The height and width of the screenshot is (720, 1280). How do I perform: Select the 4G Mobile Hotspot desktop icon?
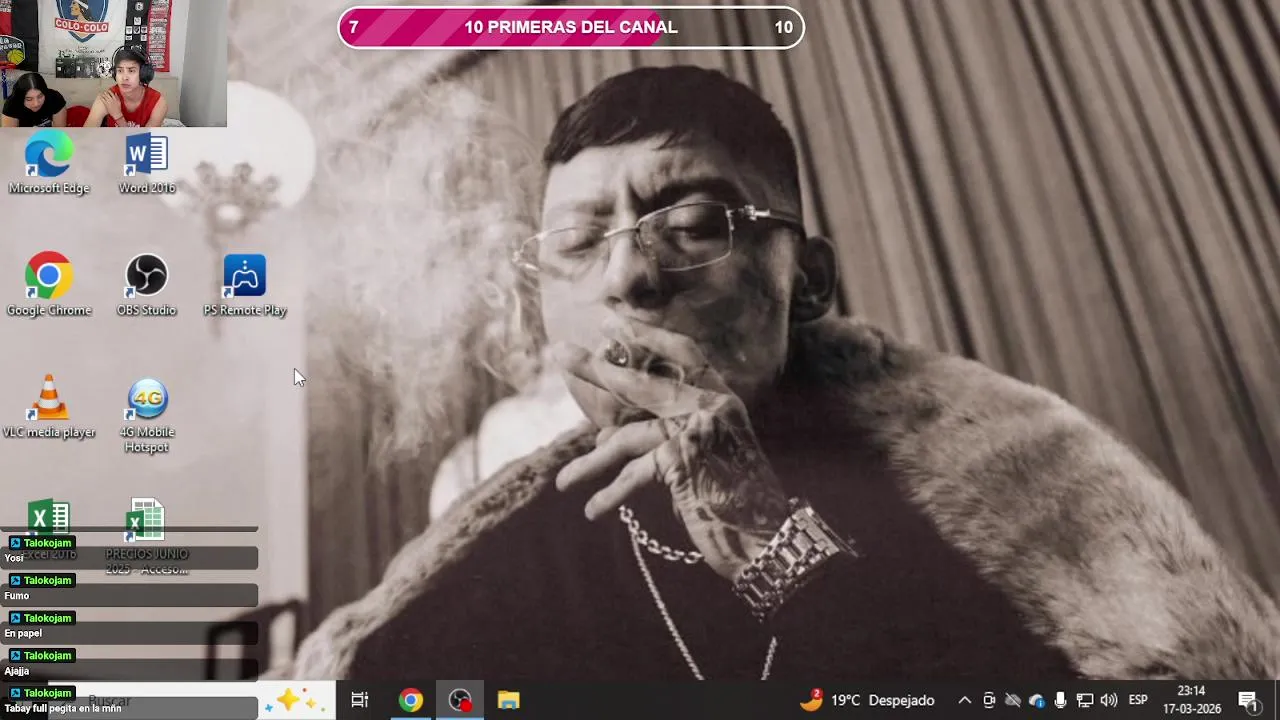pyautogui.click(x=147, y=416)
